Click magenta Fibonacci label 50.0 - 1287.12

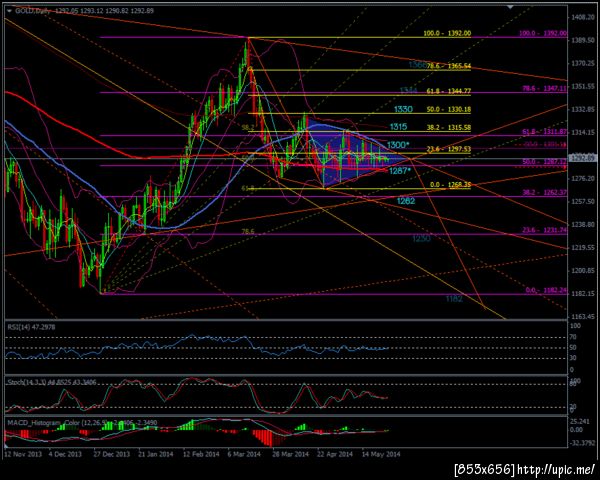pos(545,162)
